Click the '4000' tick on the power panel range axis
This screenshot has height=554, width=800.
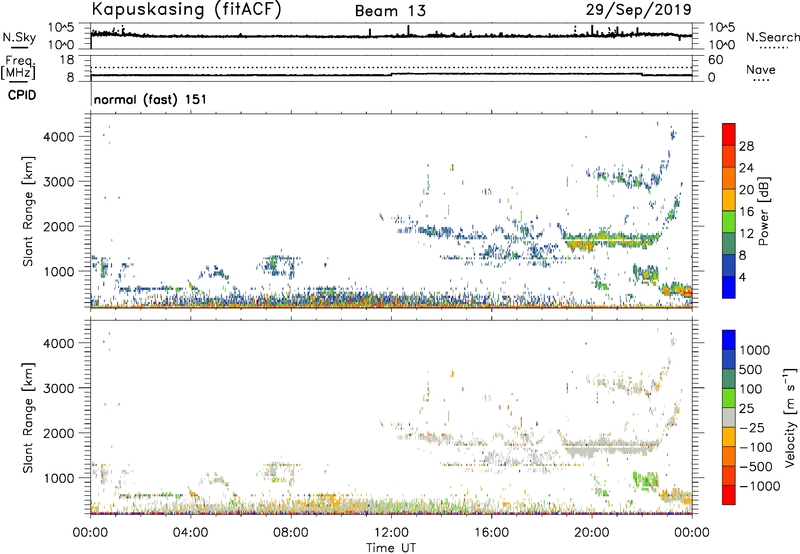coord(59,137)
